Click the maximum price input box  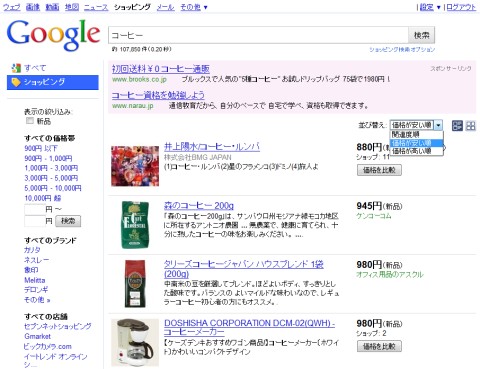click(x=35, y=221)
